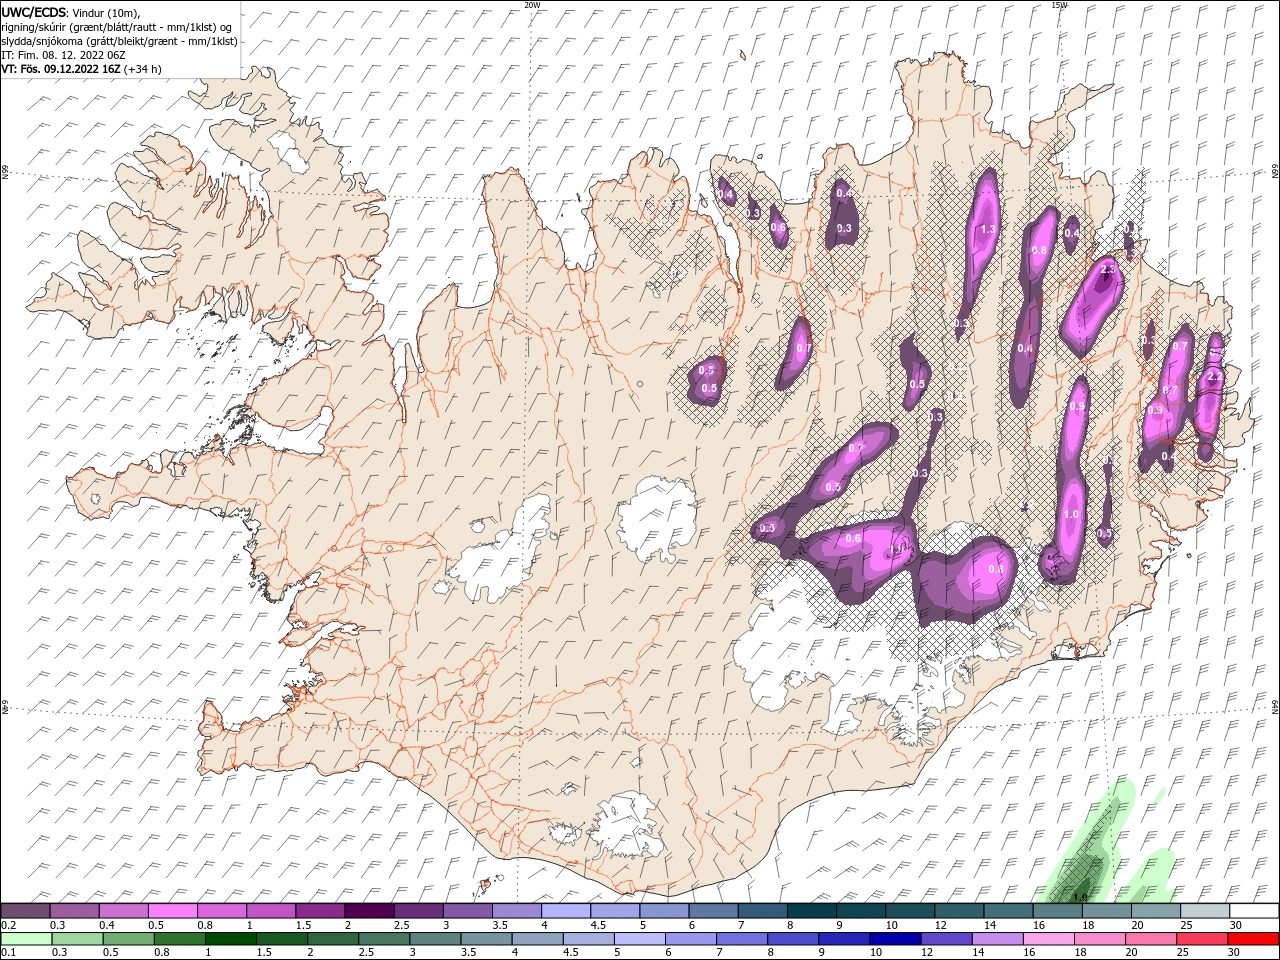Click the '1.3' snowfall value on the map
The width and height of the screenshot is (1280, 960).
(x=988, y=229)
